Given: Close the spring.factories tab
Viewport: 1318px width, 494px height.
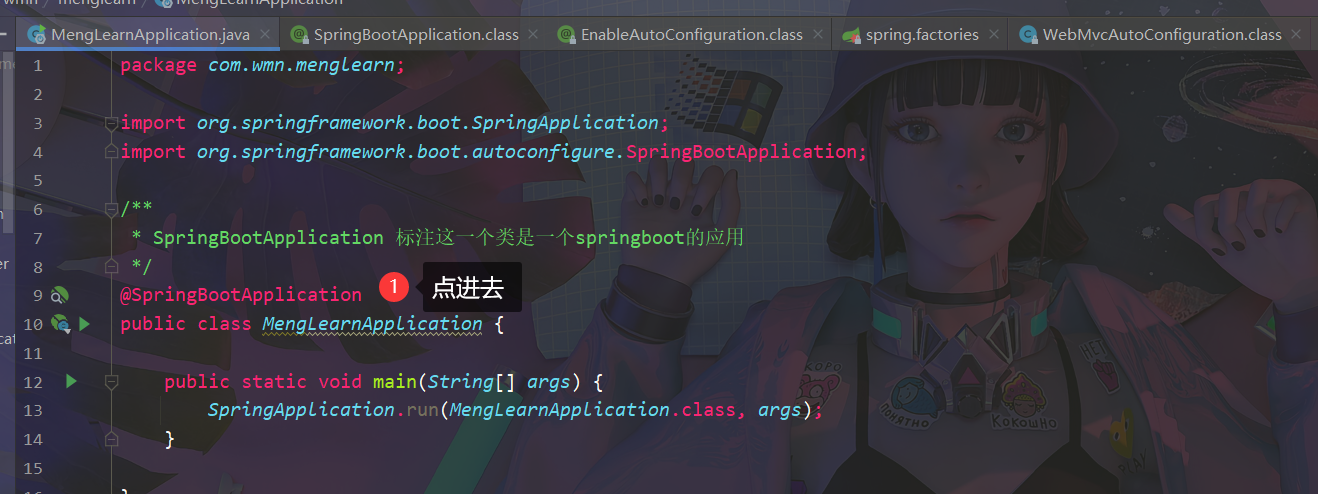Looking at the screenshot, I should click(994, 35).
